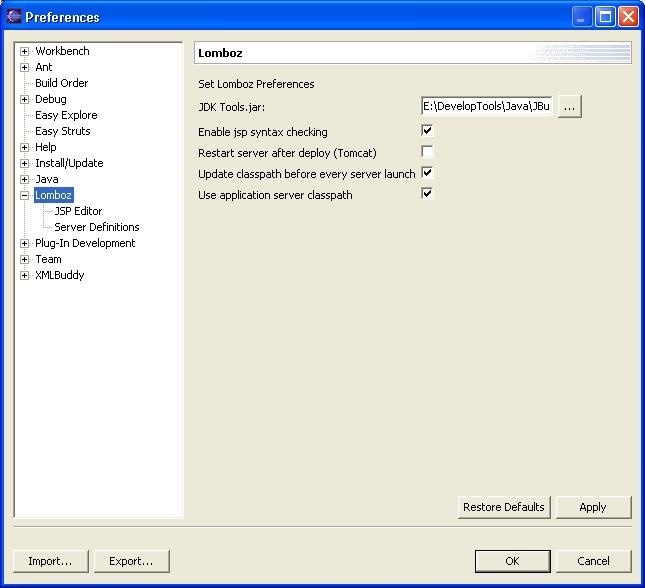Open JSP Editor under Lomboz
Screen dimensions: 645x588
[78, 211]
